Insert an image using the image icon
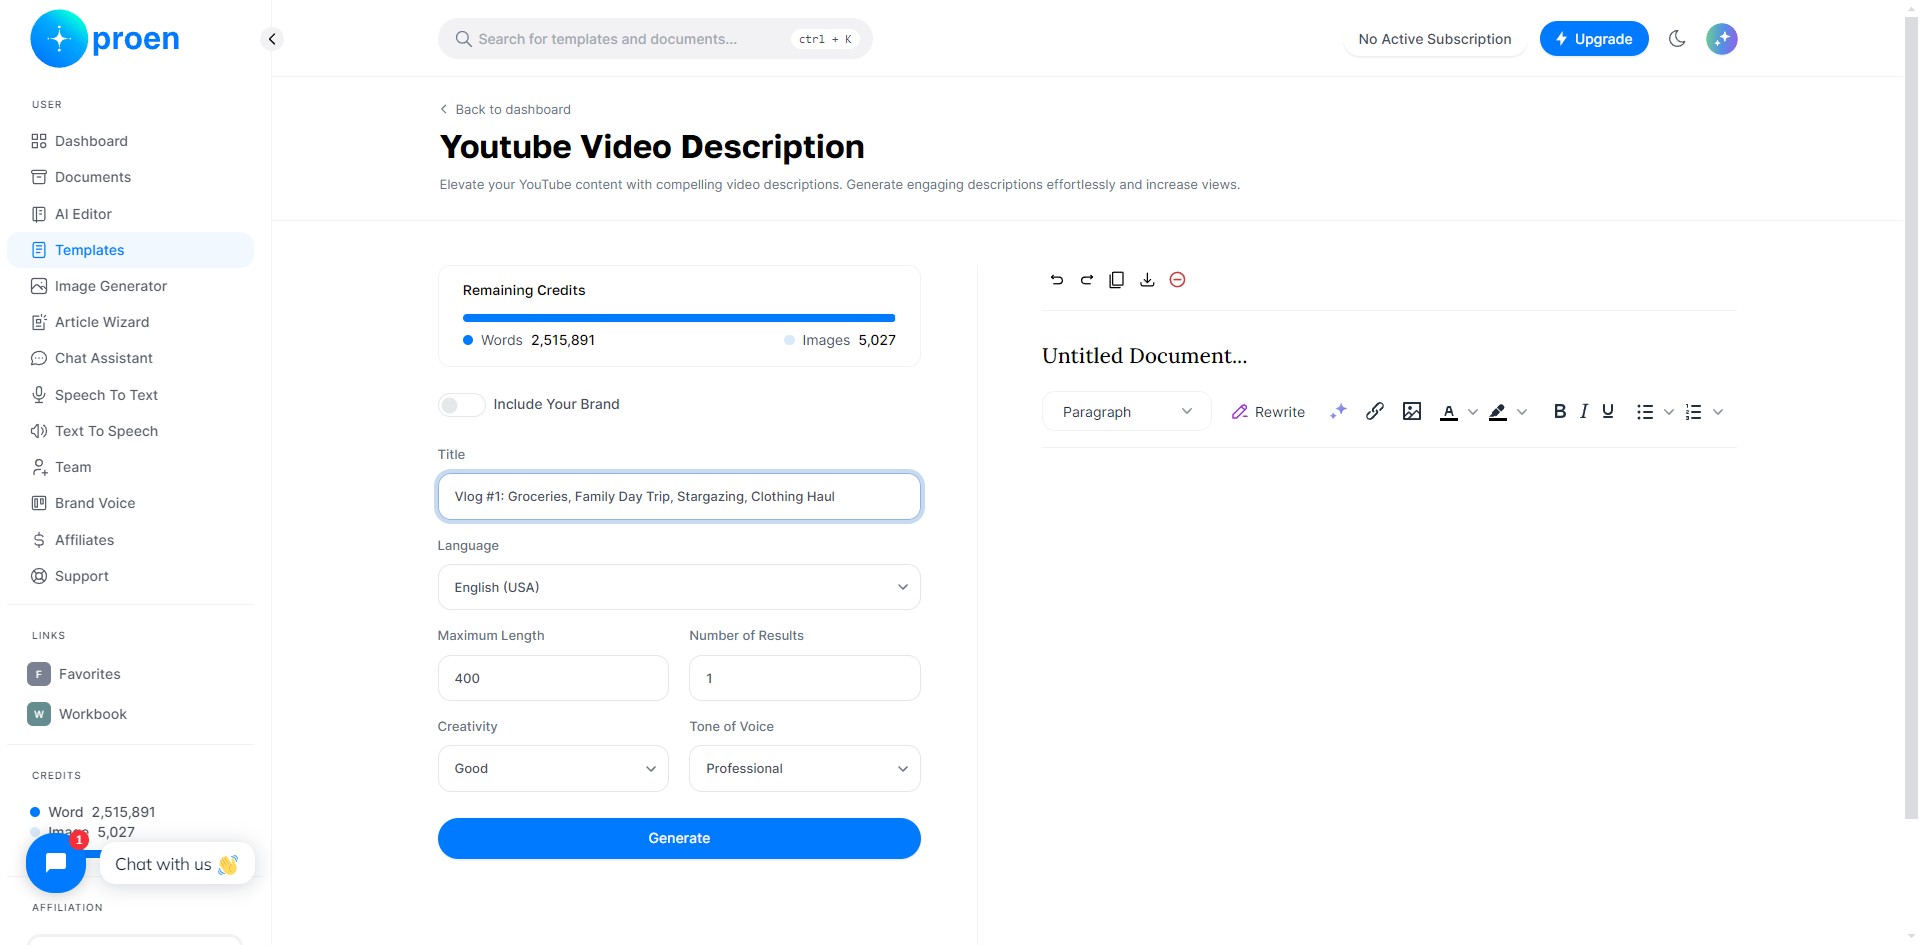Image resolution: width=1920 pixels, height=945 pixels. (1412, 411)
